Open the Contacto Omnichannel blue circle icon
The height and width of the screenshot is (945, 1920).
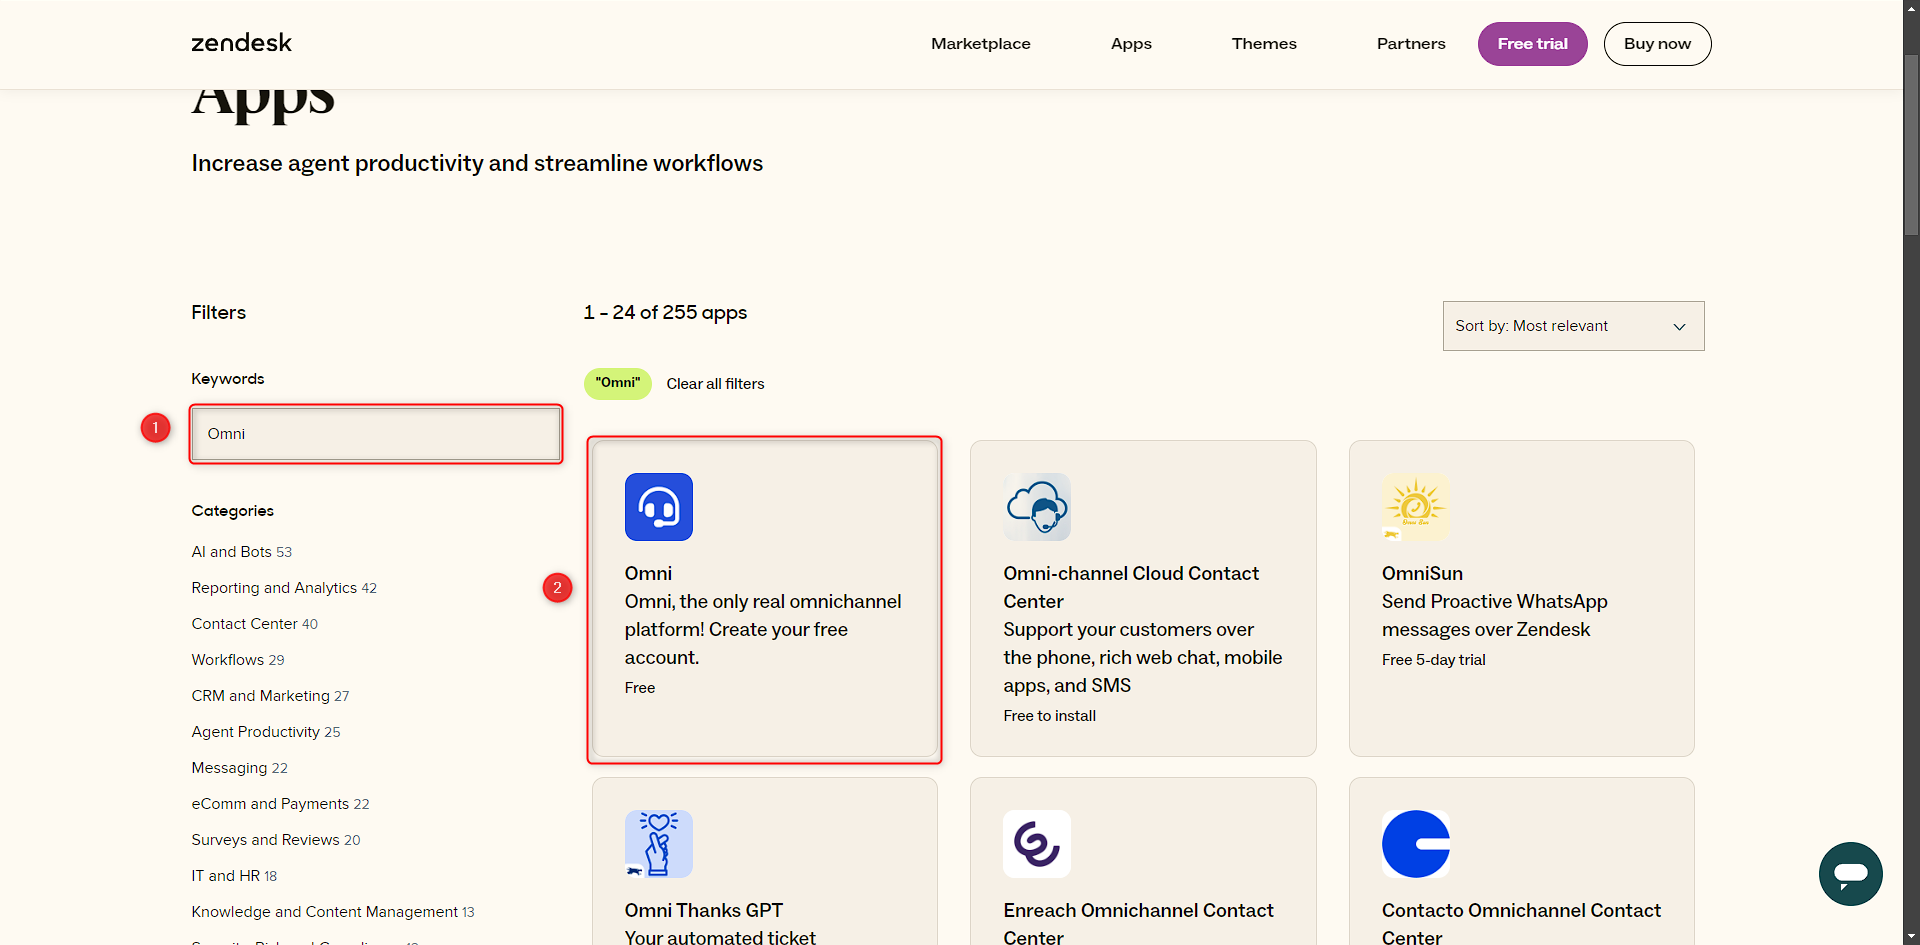[x=1416, y=844]
